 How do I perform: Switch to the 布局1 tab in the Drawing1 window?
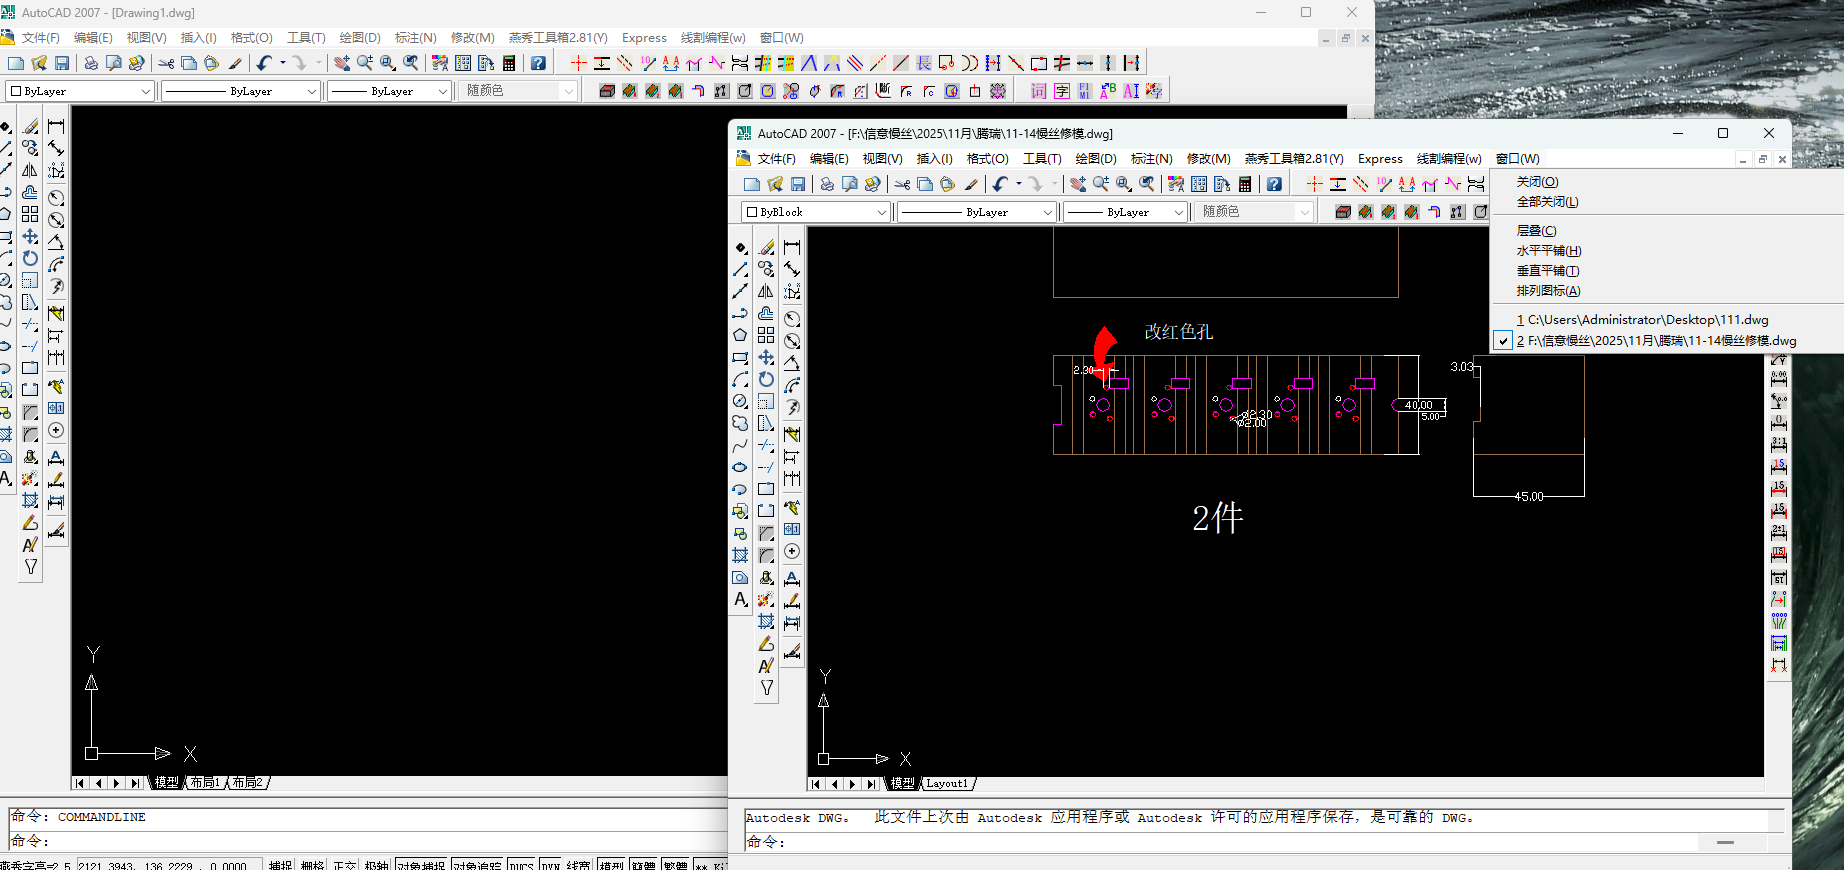tap(205, 783)
